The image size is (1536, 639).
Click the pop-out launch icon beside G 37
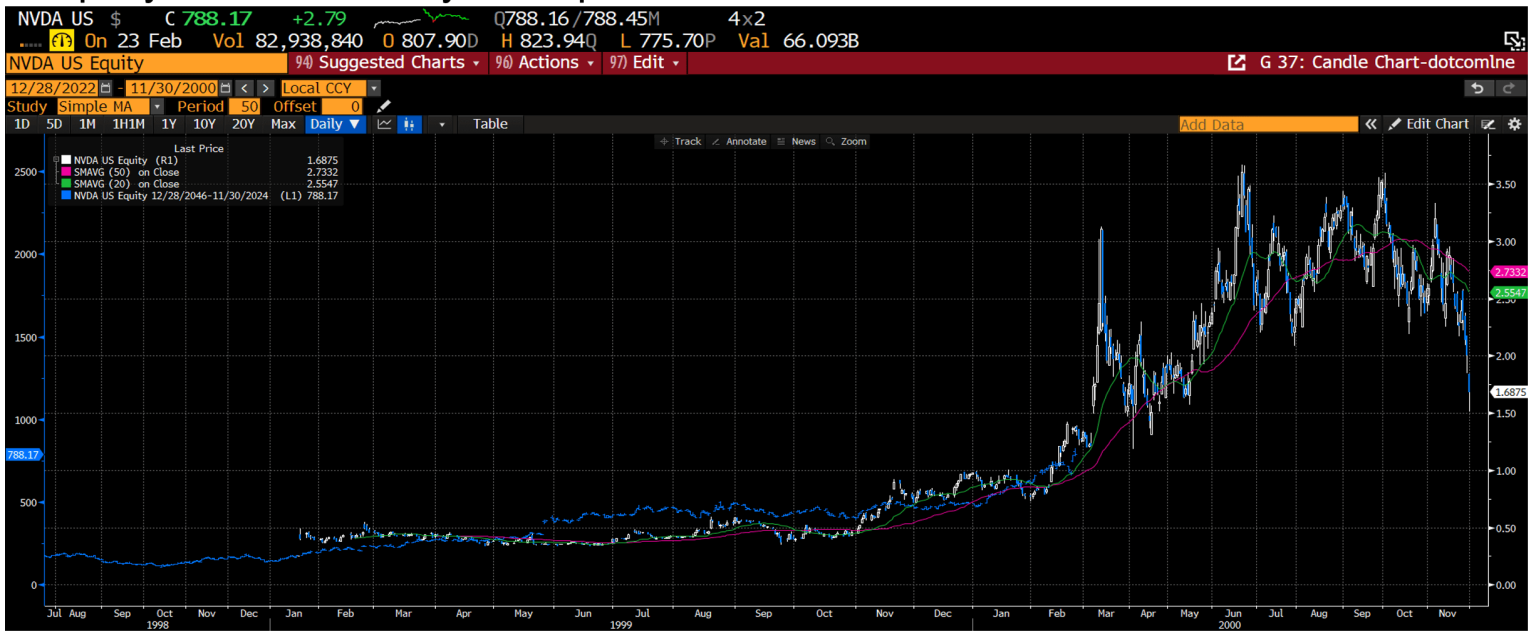[1237, 61]
